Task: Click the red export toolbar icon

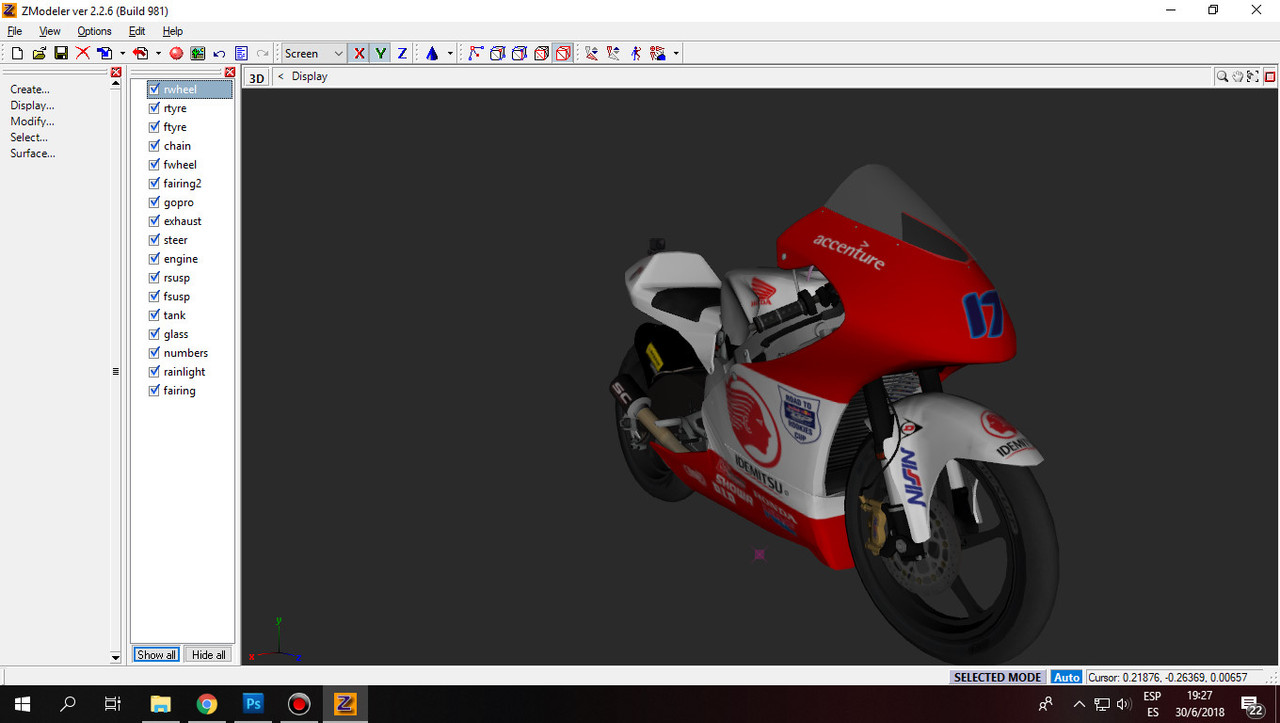Action: click(x=141, y=53)
